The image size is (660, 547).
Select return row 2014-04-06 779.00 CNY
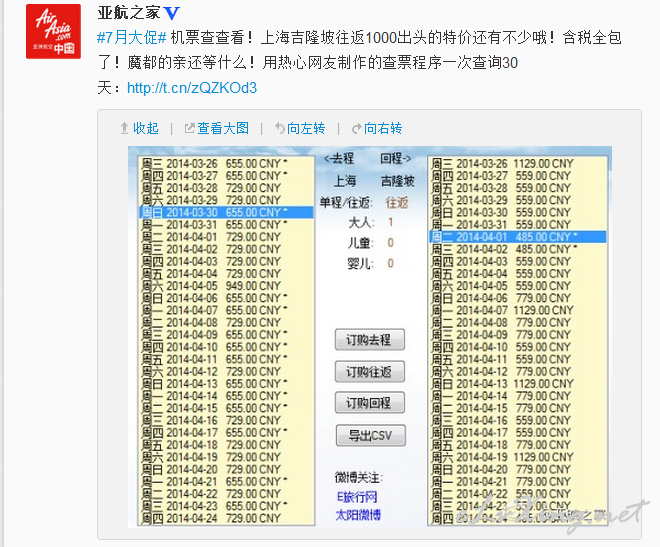click(x=518, y=298)
